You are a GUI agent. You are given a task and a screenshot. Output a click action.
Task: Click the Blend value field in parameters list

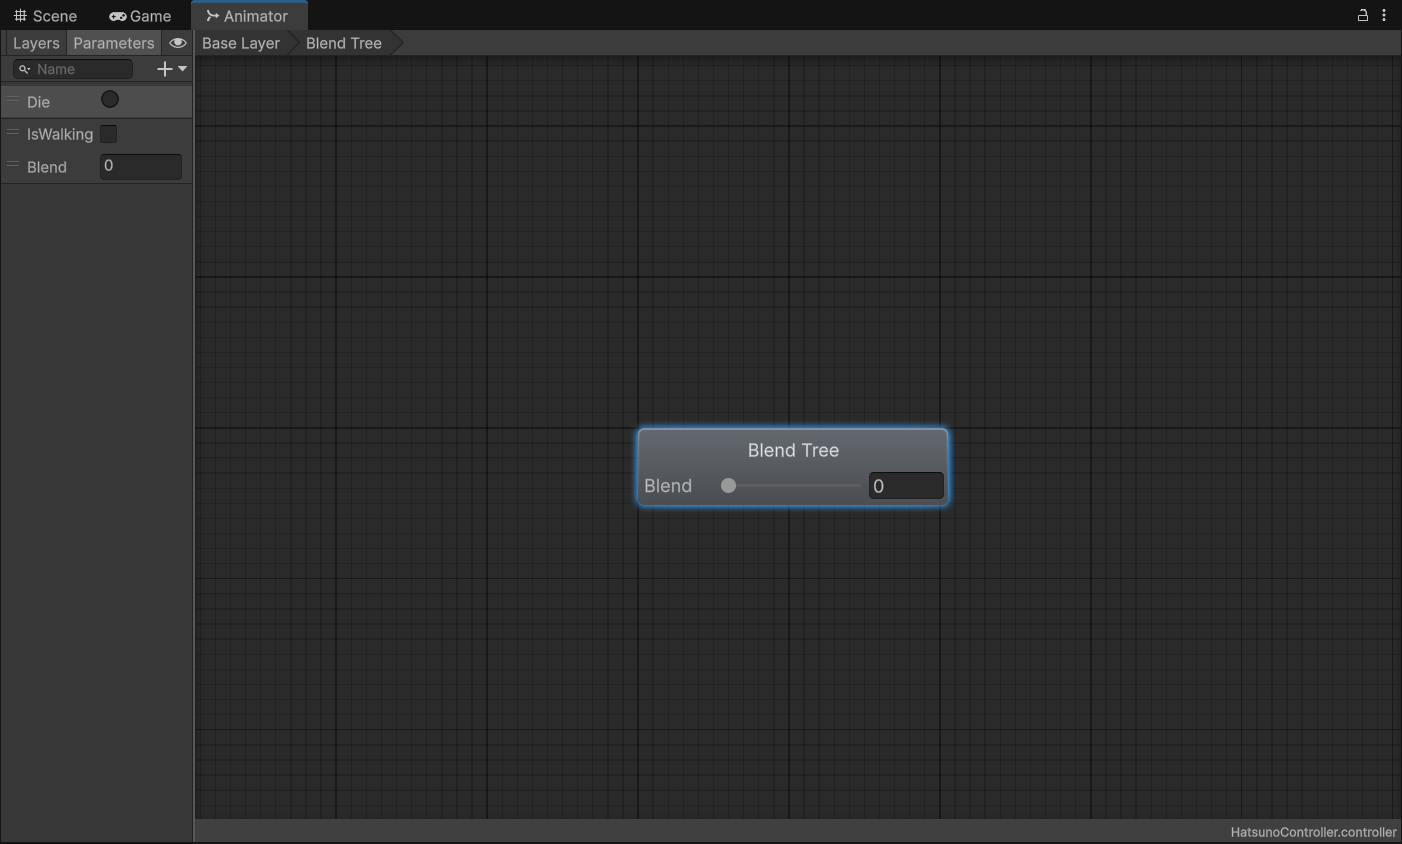(141, 166)
